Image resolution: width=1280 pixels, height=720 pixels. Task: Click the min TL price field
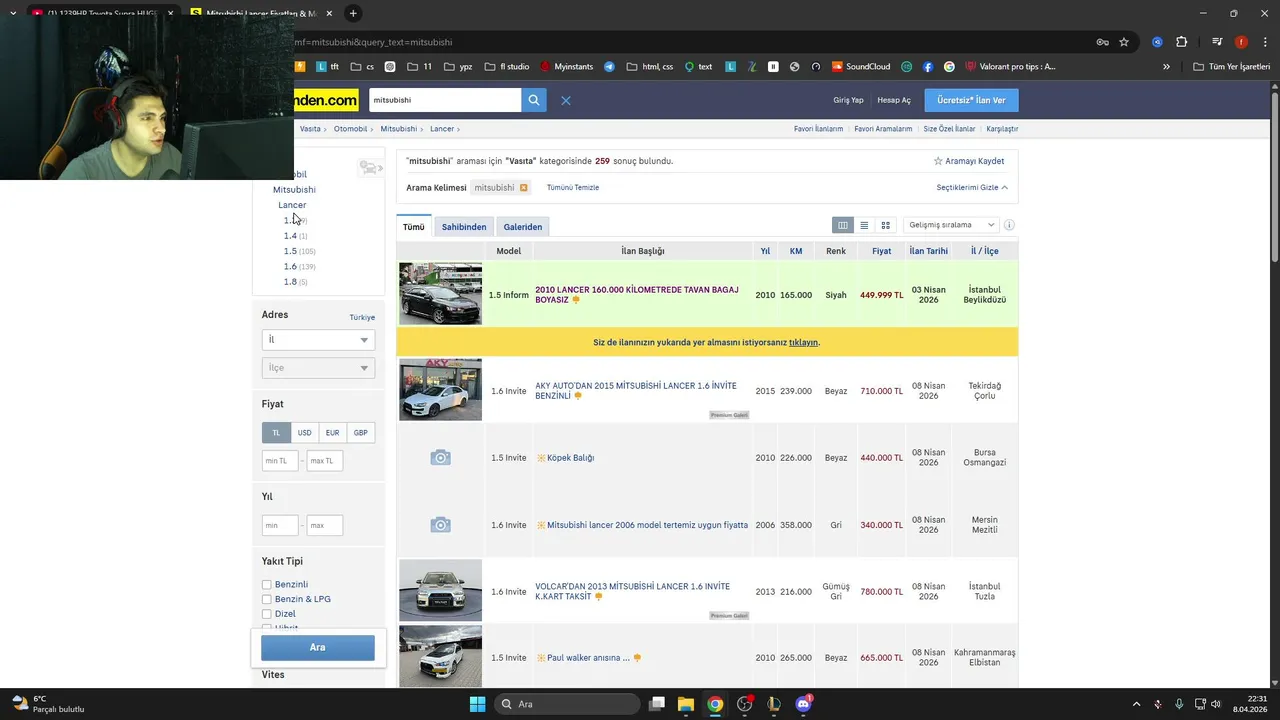tap(280, 461)
